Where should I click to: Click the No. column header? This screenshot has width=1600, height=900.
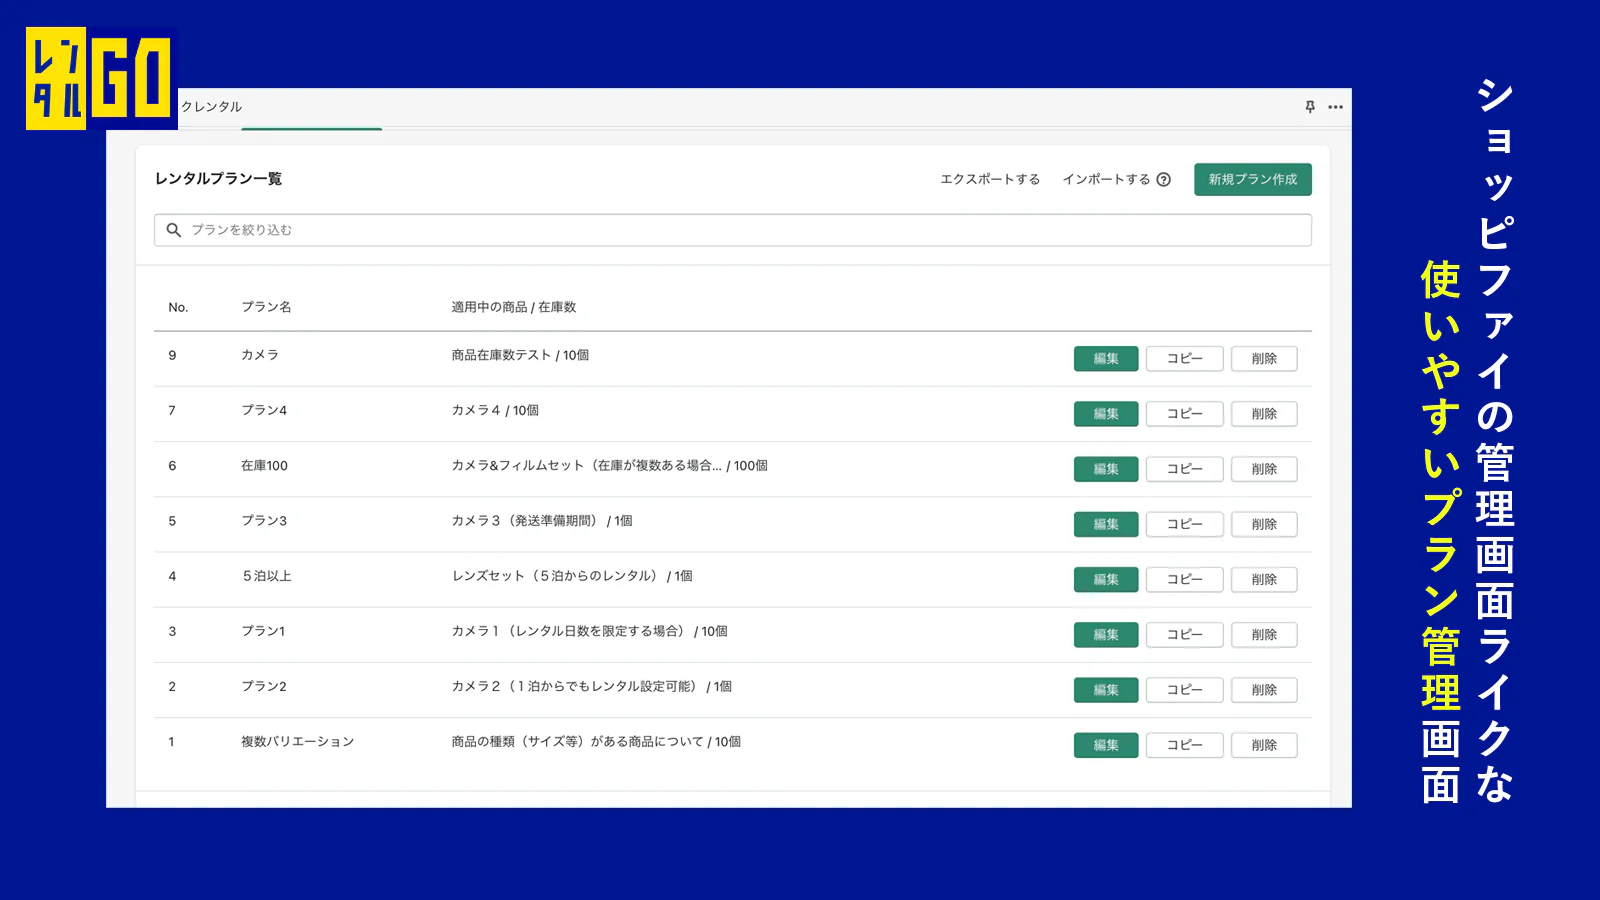click(178, 307)
